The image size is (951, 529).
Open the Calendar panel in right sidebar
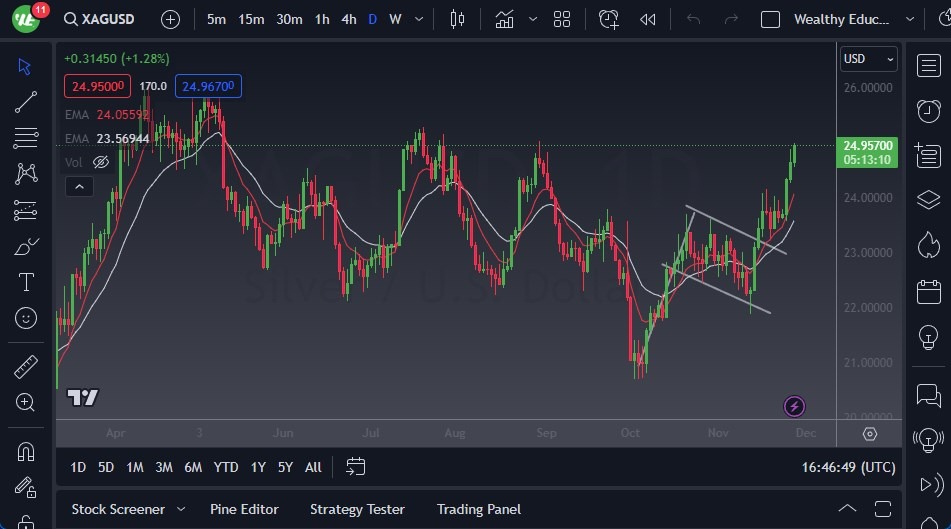point(928,292)
